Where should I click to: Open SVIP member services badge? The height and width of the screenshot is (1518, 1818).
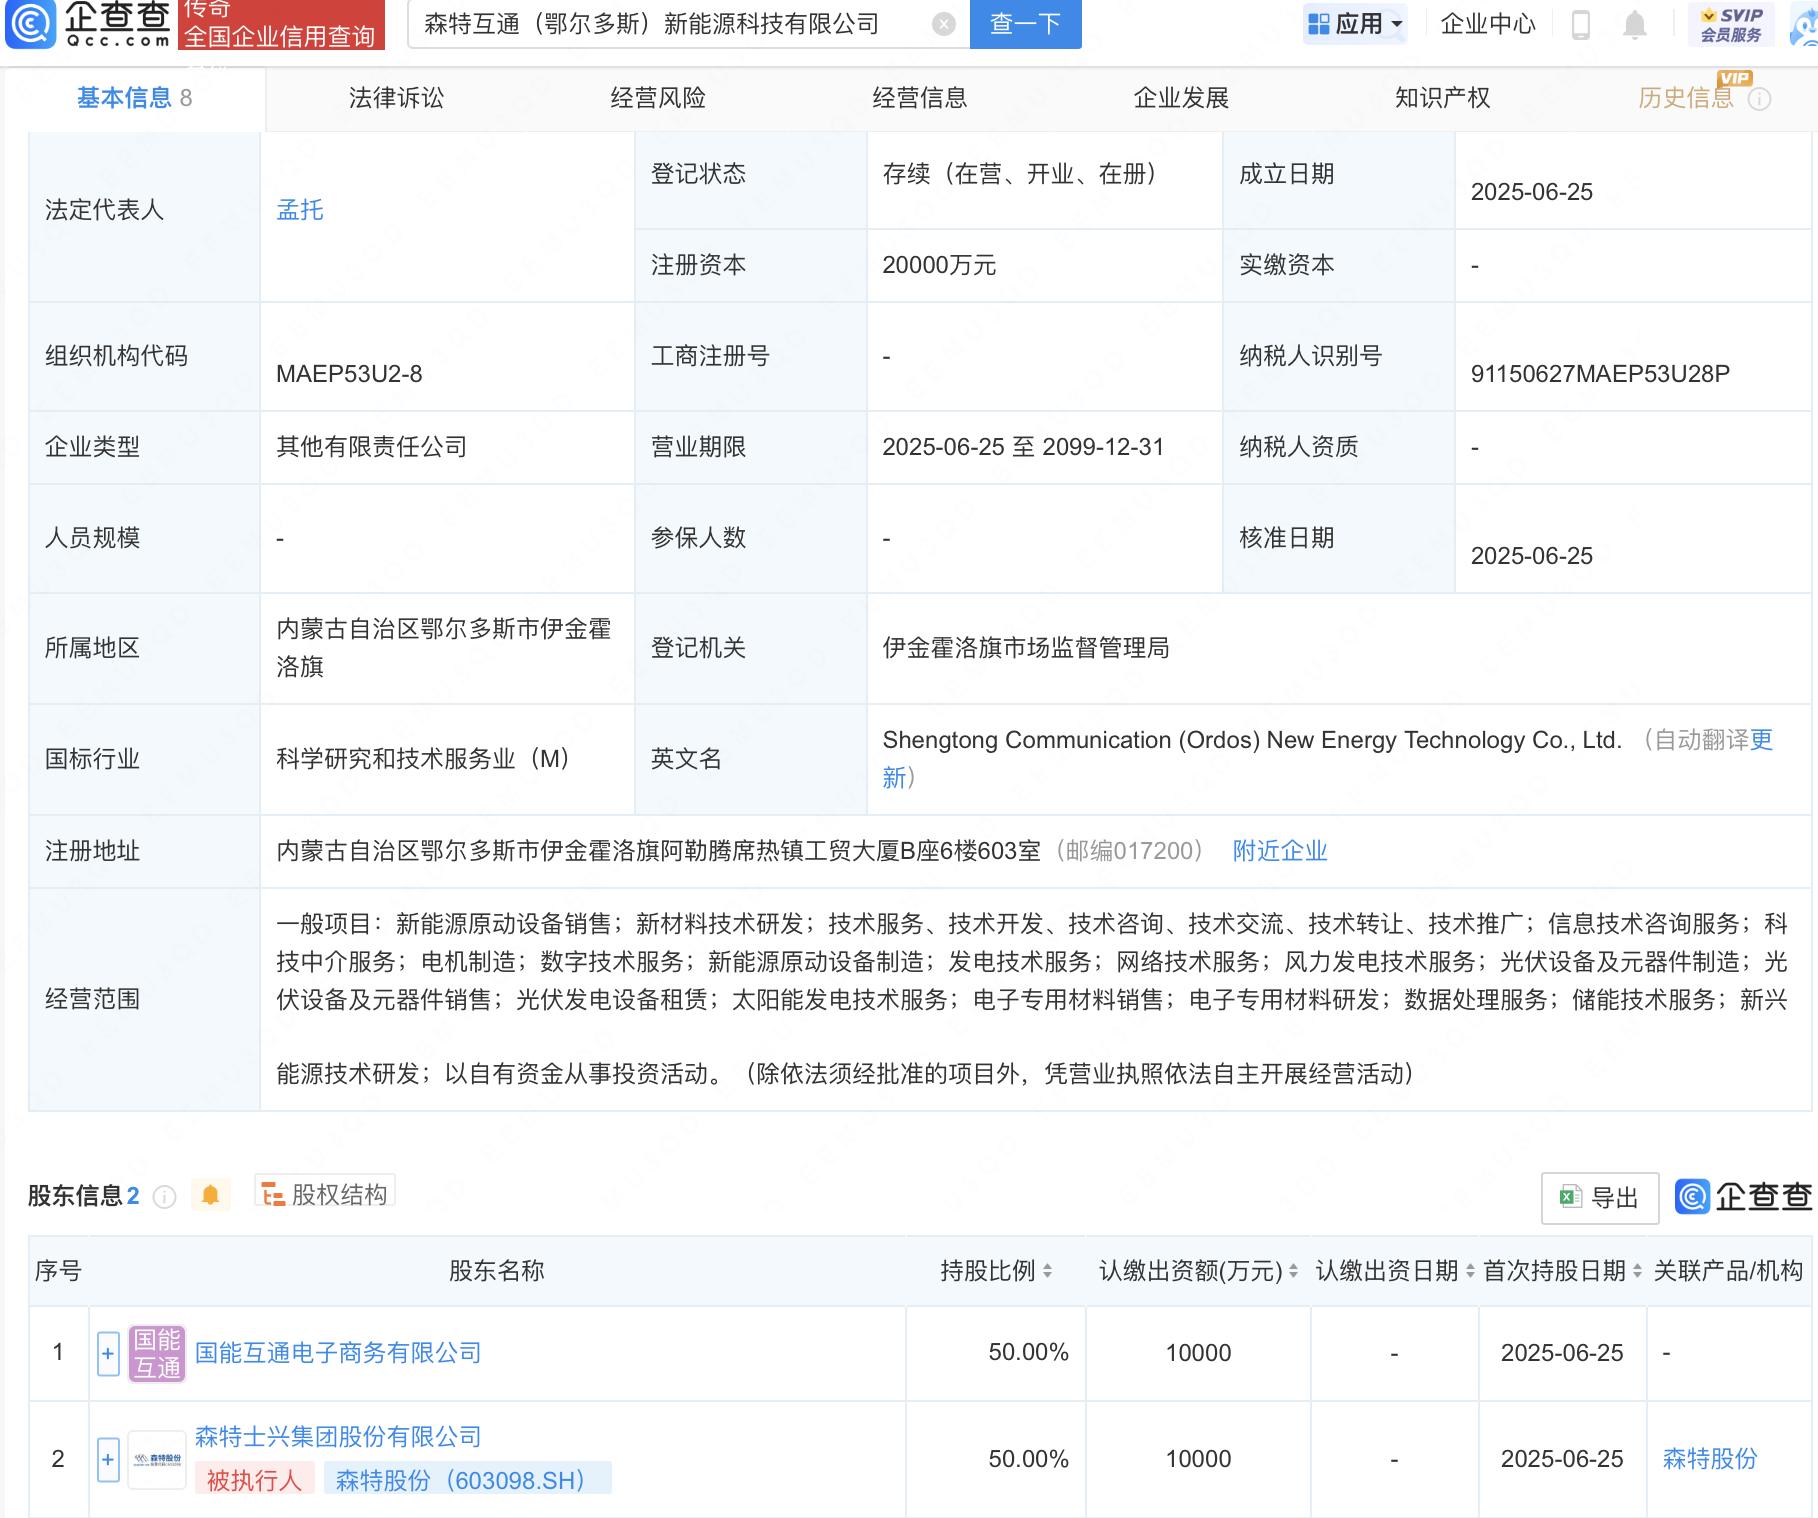coord(1731,24)
